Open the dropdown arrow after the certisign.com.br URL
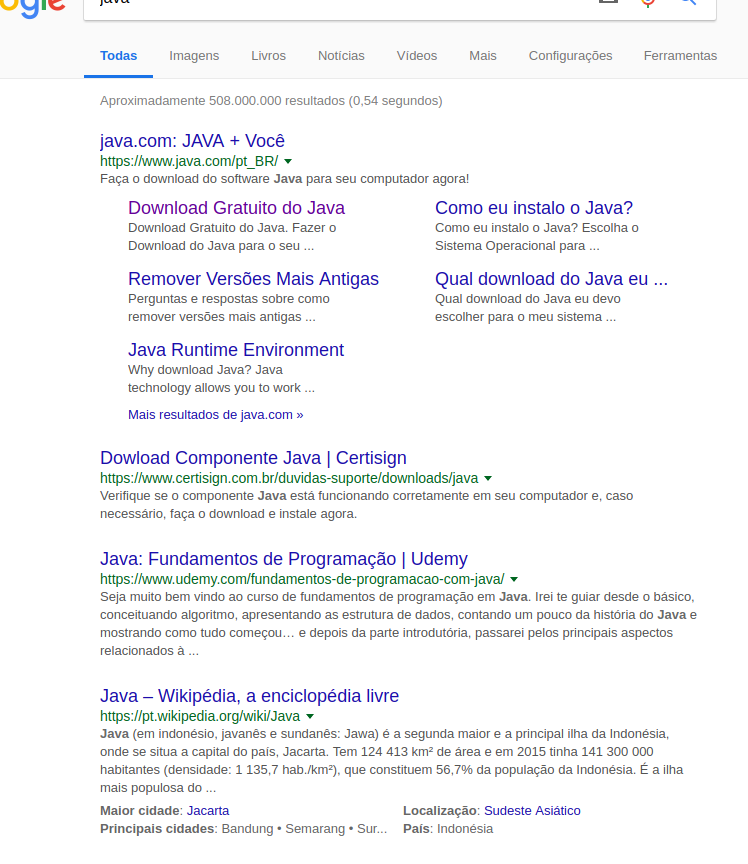748x864 pixels. click(x=488, y=478)
